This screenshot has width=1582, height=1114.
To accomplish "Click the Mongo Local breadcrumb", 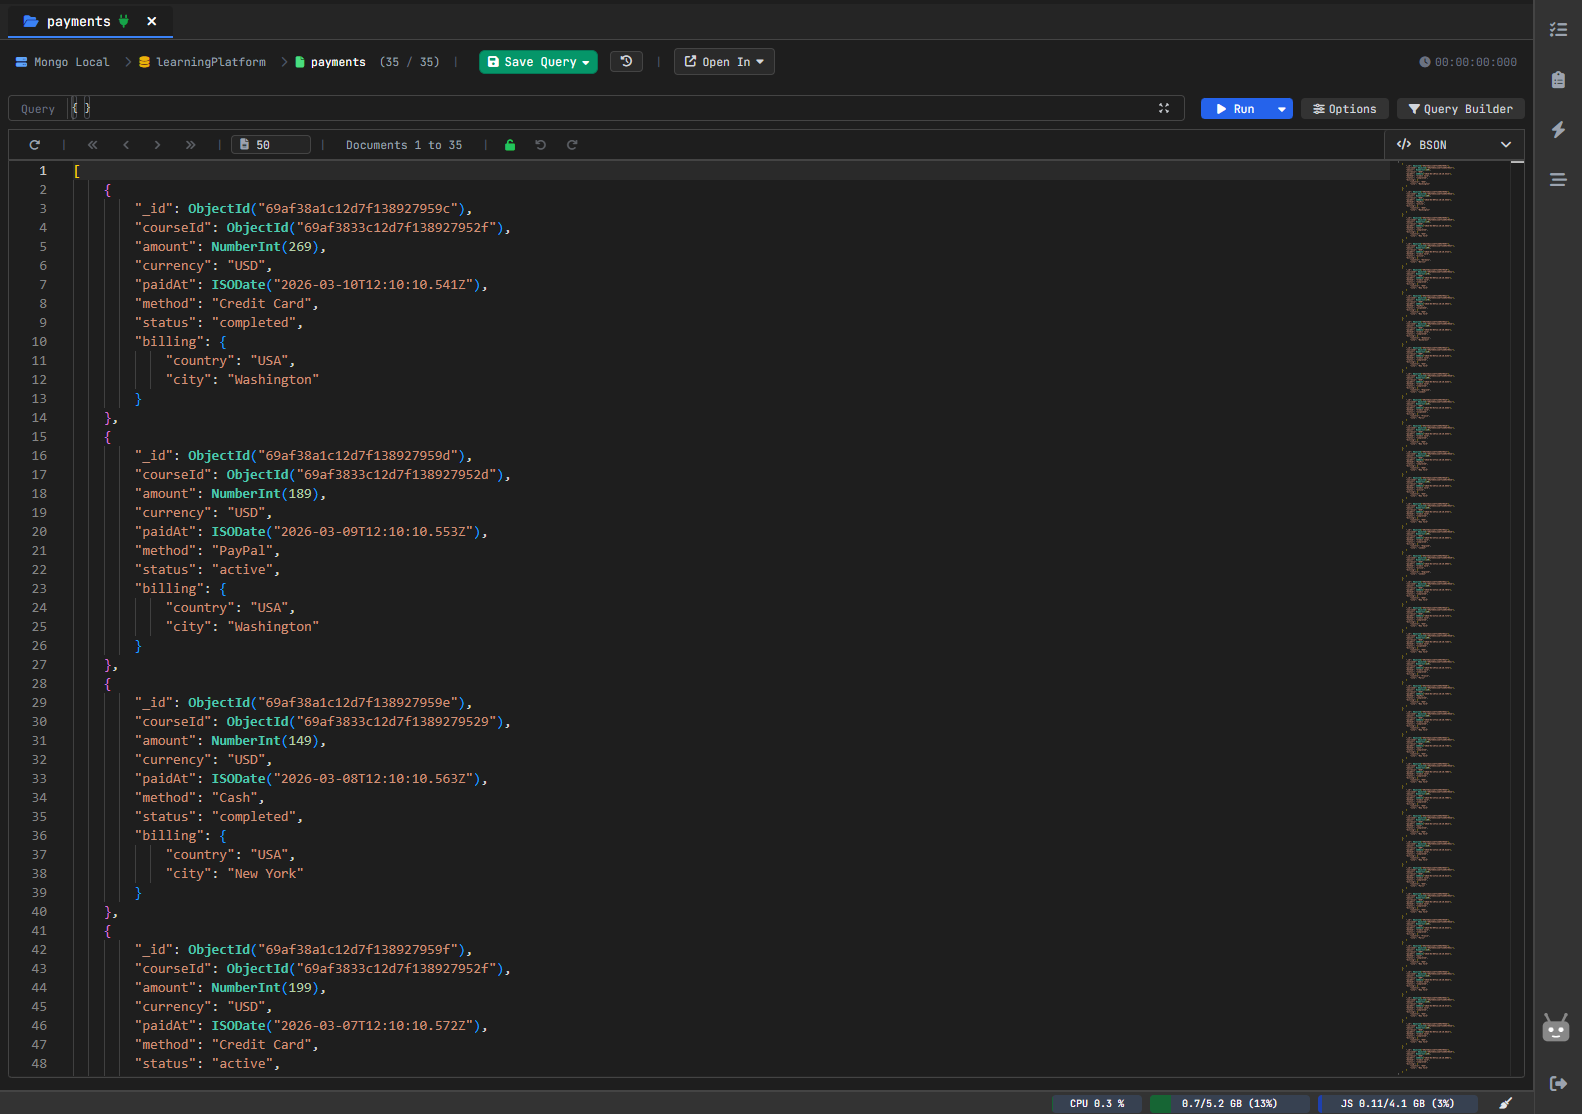I will click(x=62, y=62).
